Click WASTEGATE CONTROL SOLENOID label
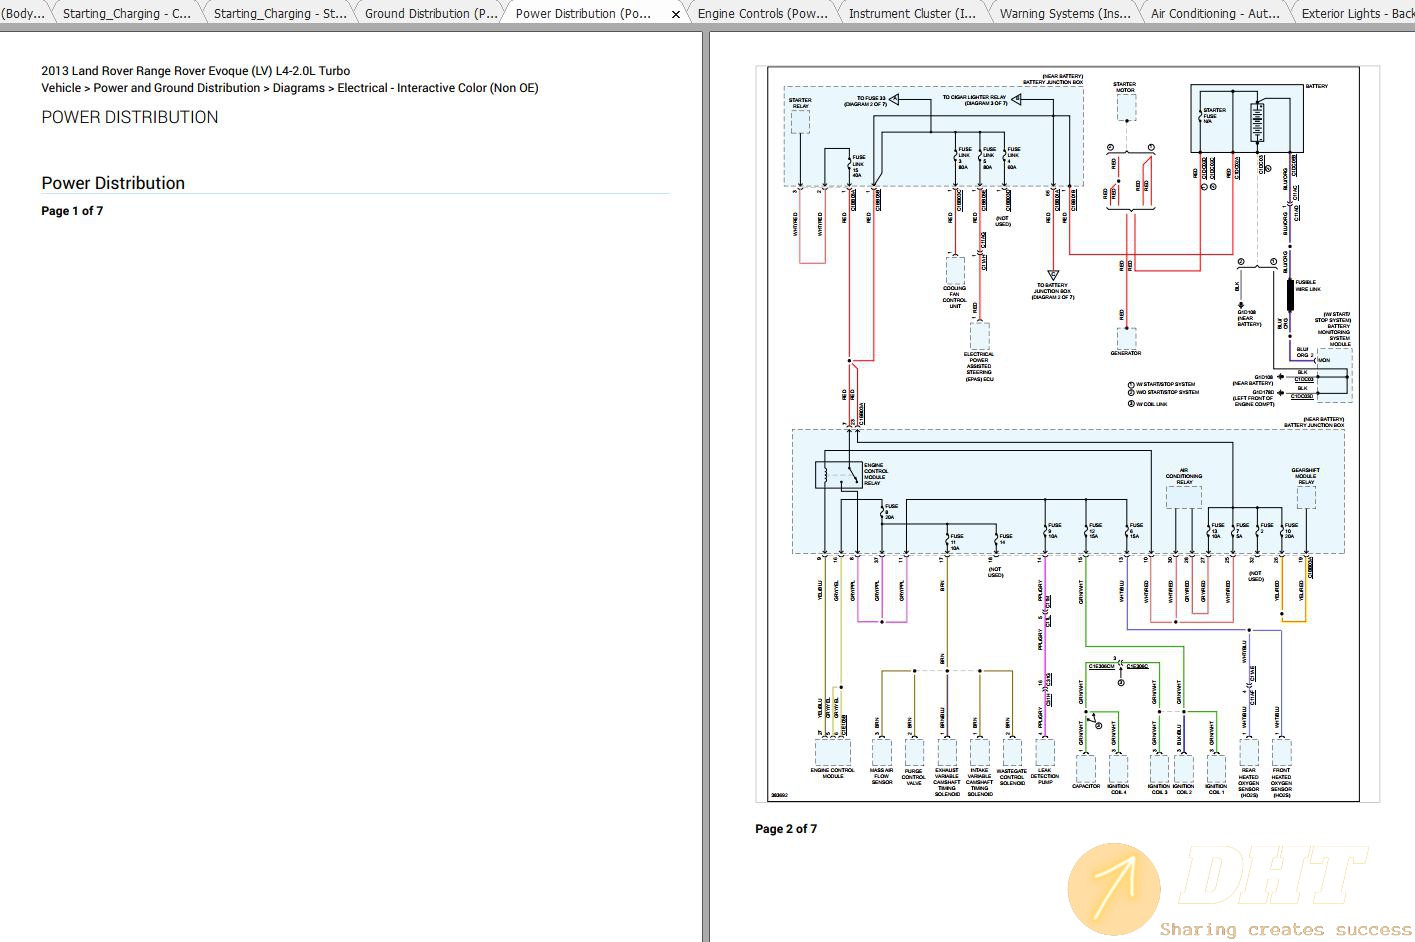This screenshot has height=942, width=1415. [1012, 777]
